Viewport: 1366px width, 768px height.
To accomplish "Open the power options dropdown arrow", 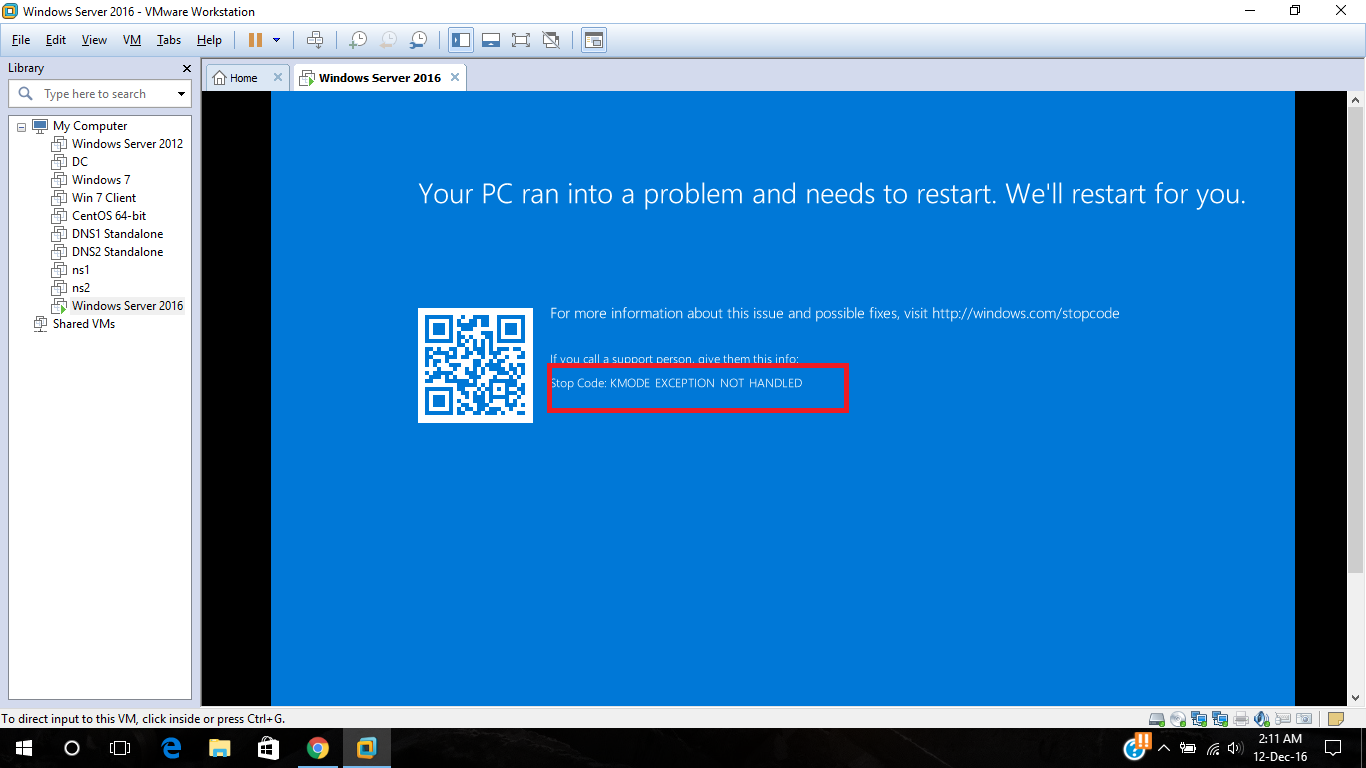I will point(277,40).
